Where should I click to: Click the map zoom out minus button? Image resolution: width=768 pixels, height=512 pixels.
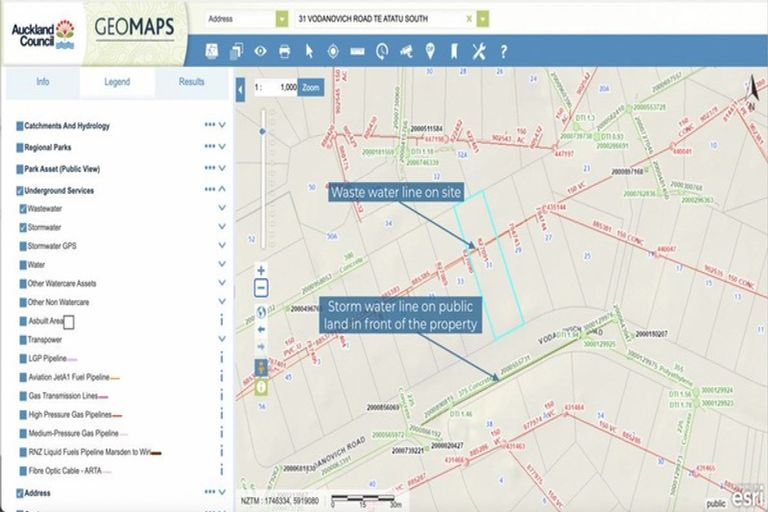tap(261, 288)
